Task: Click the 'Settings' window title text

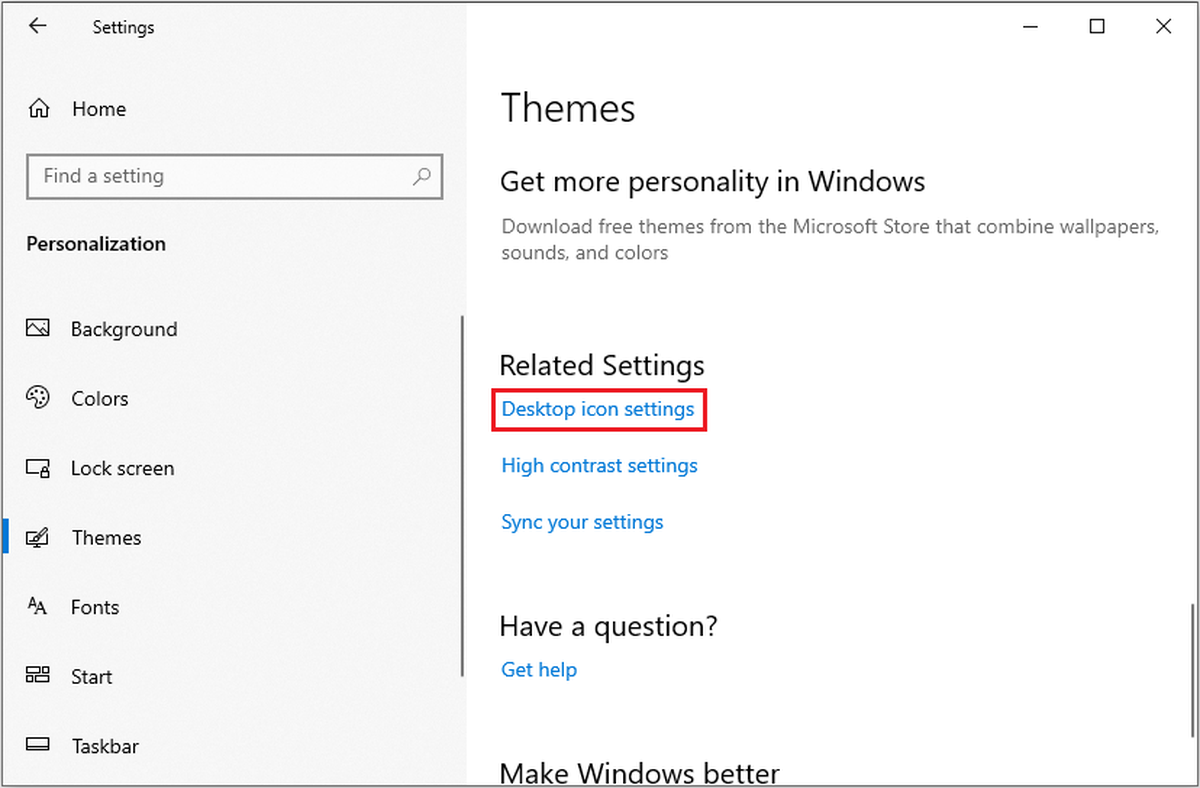Action: click(x=124, y=28)
